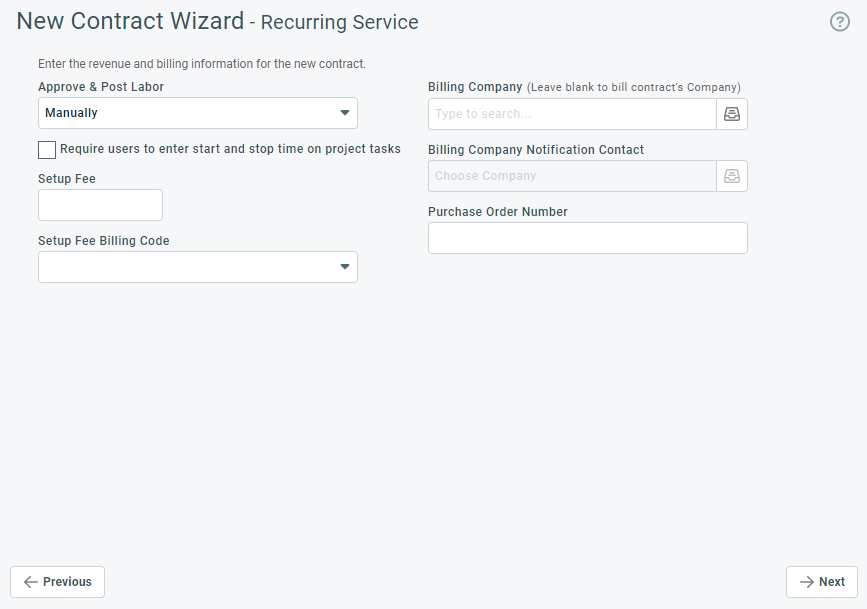Click the left arrow on Previous button
The height and width of the screenshot is (609, 867).
point(31,582)
